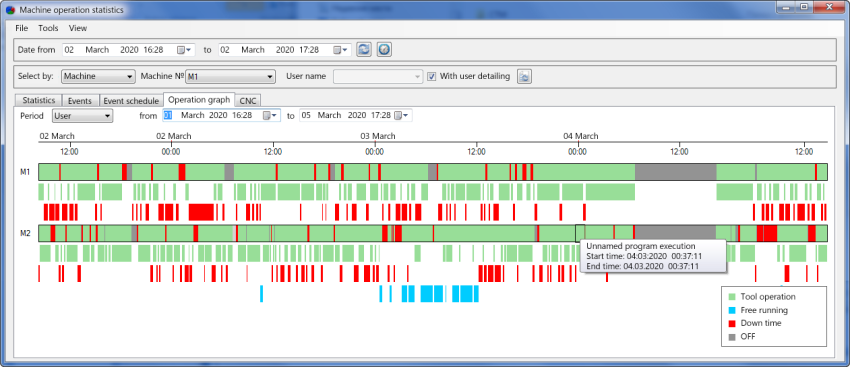Click the large gray OFF segment on M1
The height and width of the screenshot is (367, 850).
click(675, 172)
